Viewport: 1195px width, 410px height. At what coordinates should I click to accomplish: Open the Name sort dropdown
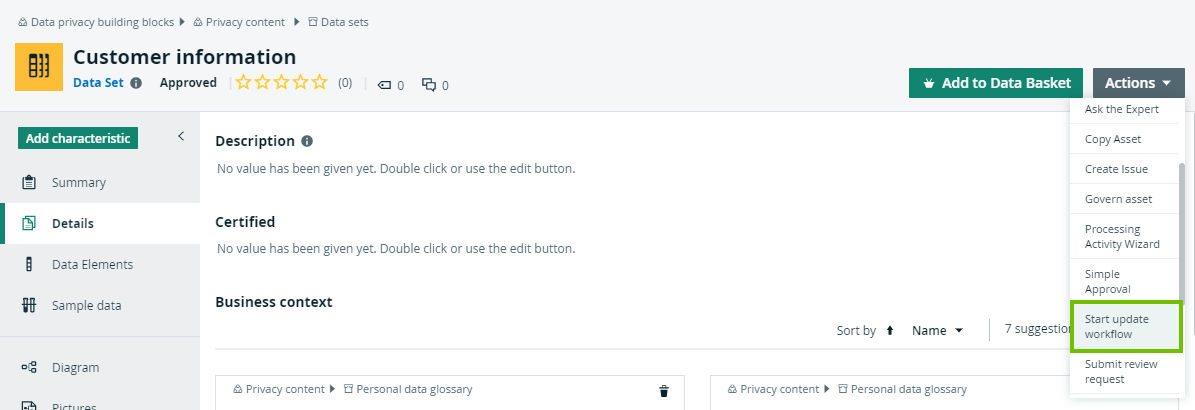pyautogui.click(x=937, y=330)
